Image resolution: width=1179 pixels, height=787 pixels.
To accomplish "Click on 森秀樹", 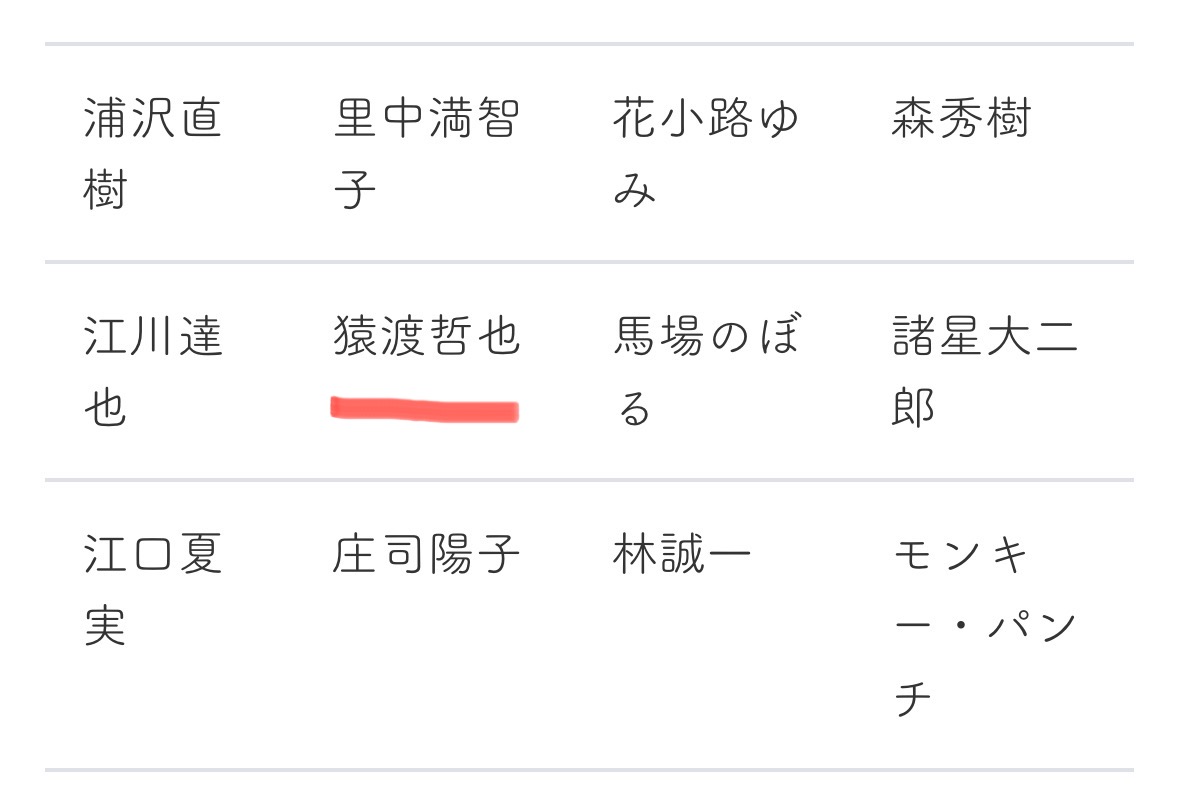I will (960, 119).
